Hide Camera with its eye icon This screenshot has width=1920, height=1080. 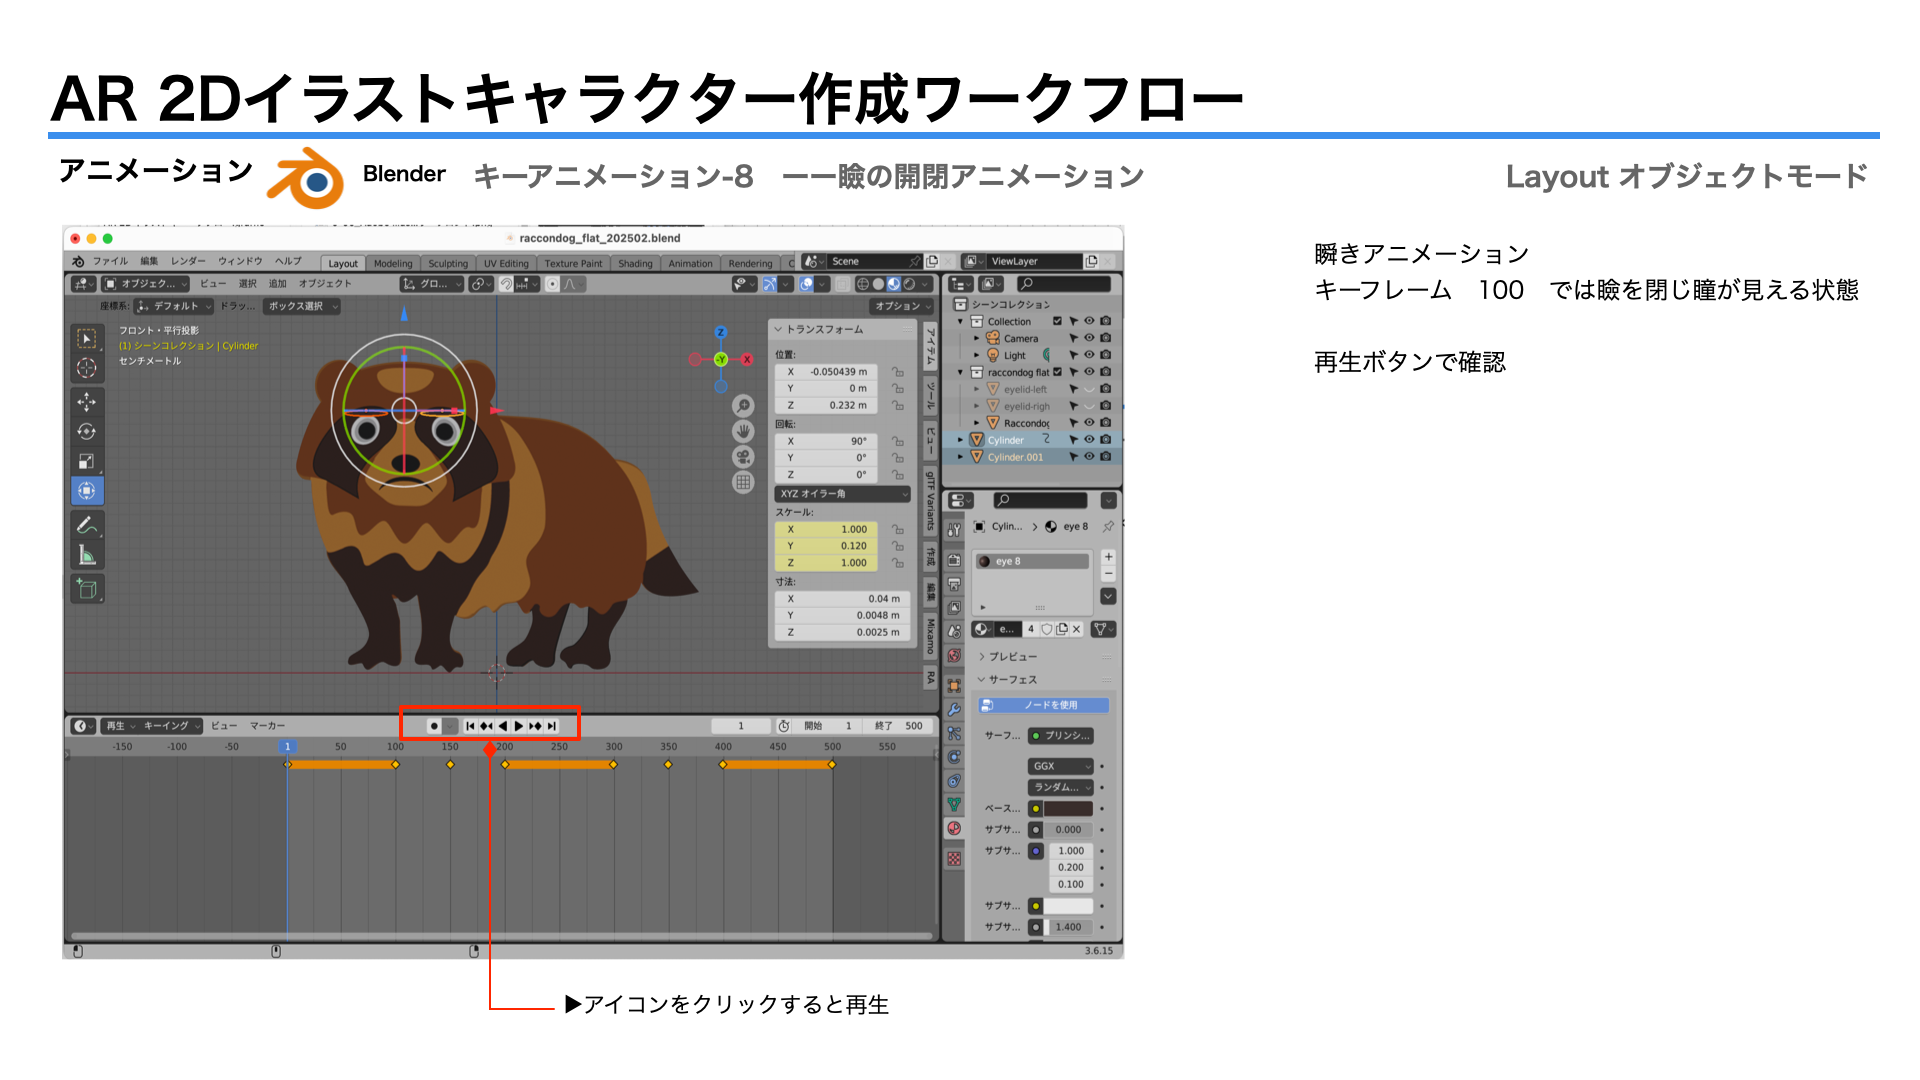[1089, 338]
